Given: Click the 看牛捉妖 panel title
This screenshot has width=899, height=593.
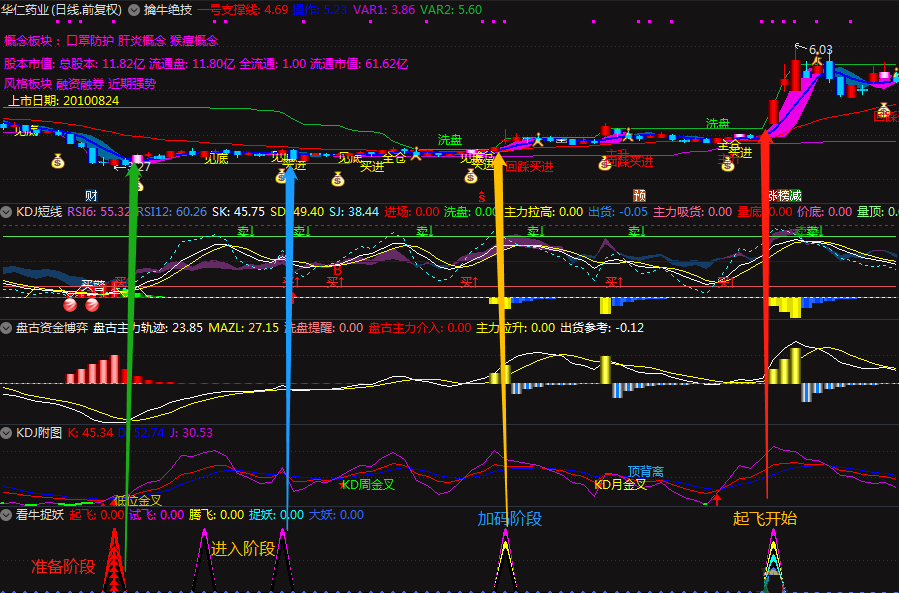Looking at the screenshot, I should (40, 515).
